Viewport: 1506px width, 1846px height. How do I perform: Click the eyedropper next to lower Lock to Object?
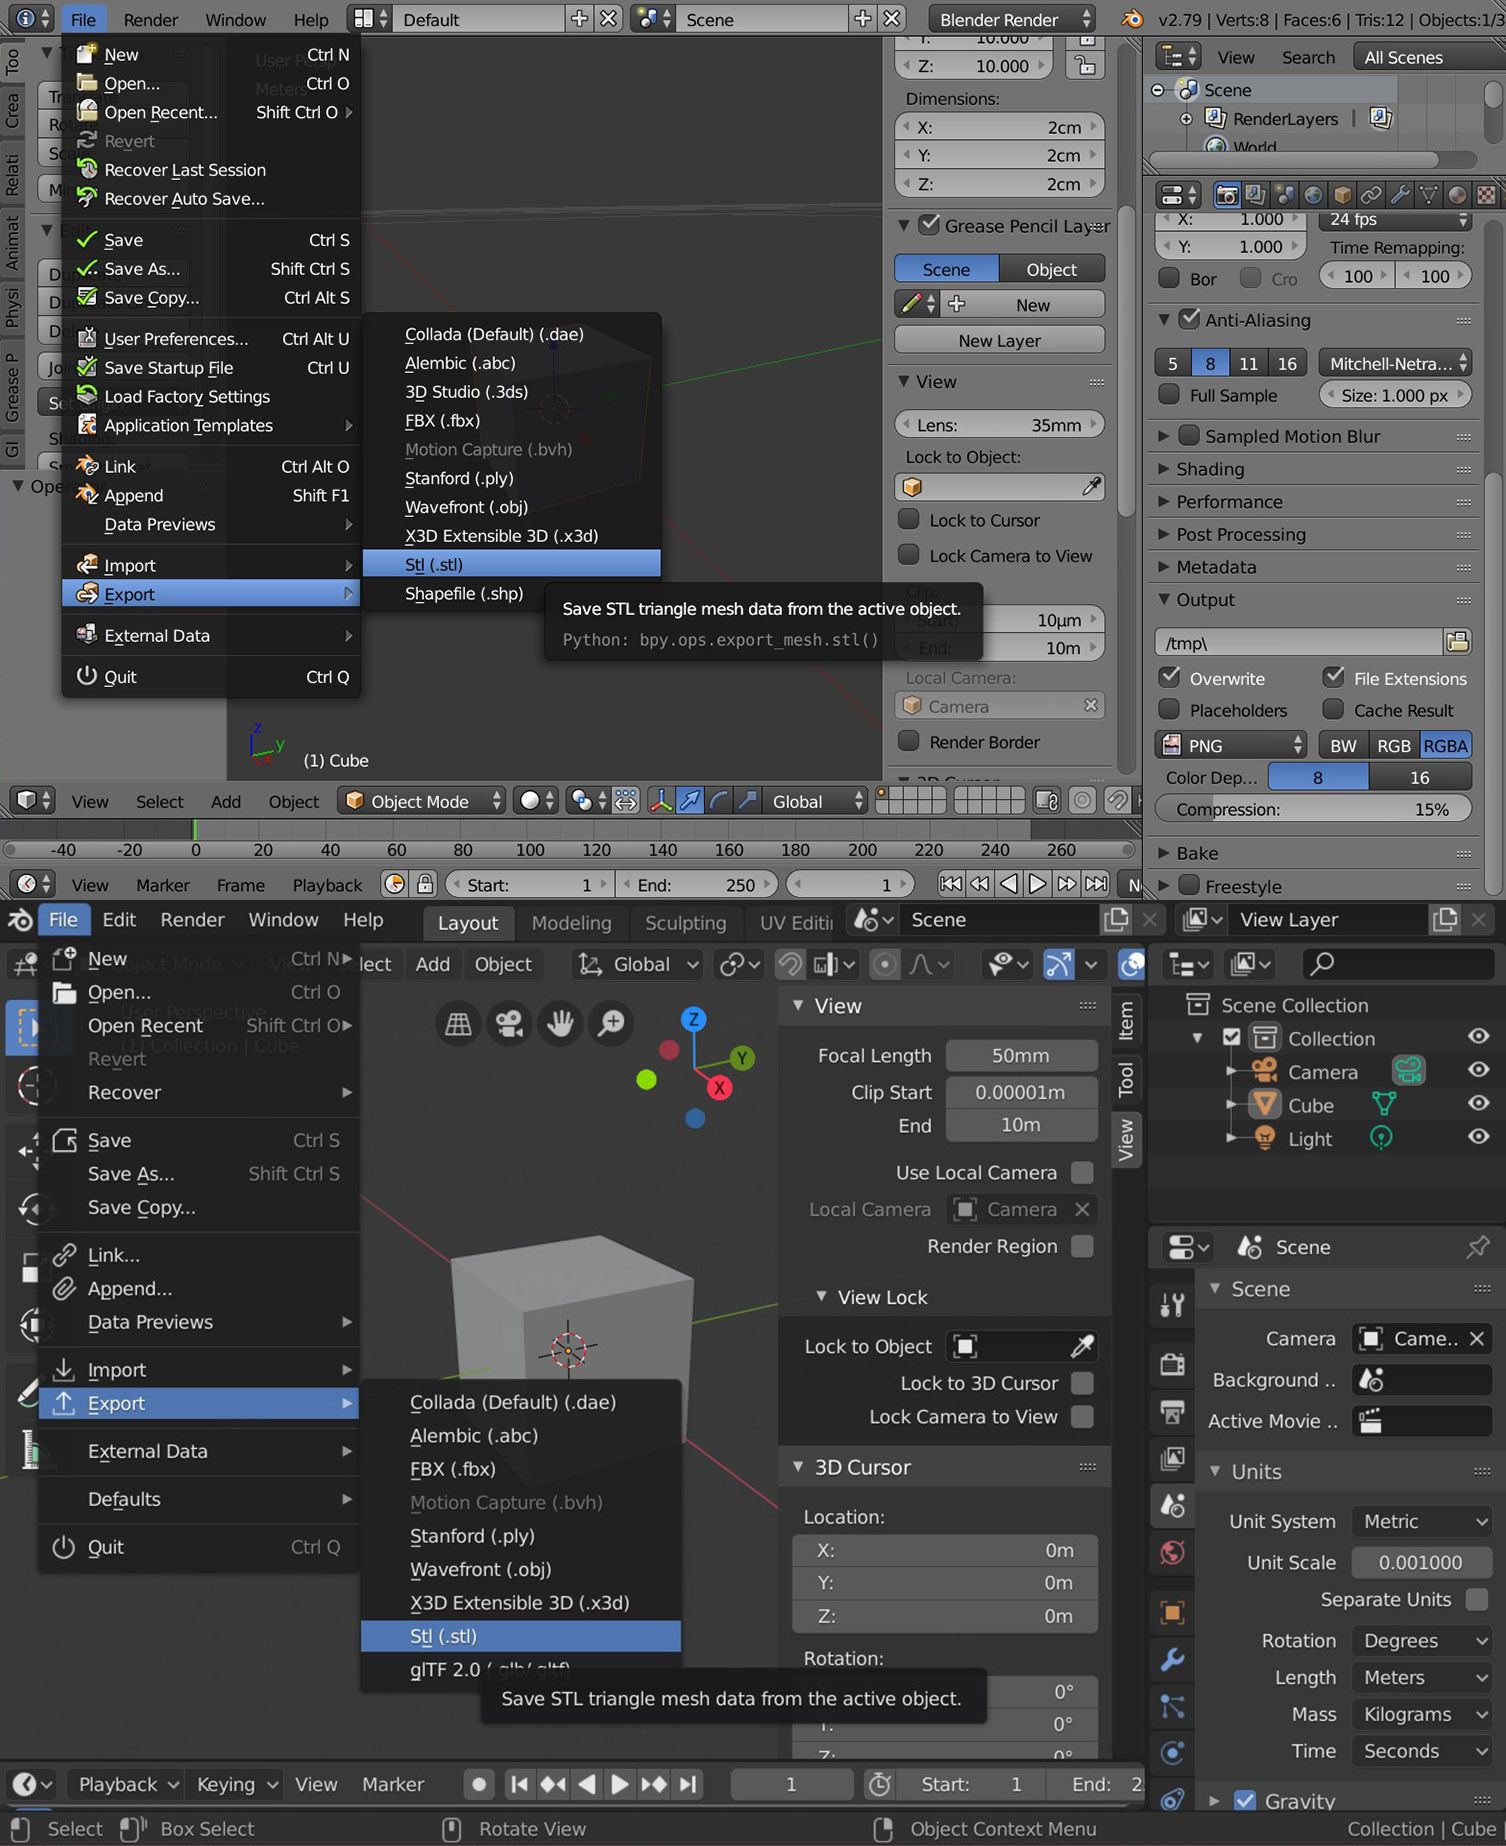coord(1082,1347)
